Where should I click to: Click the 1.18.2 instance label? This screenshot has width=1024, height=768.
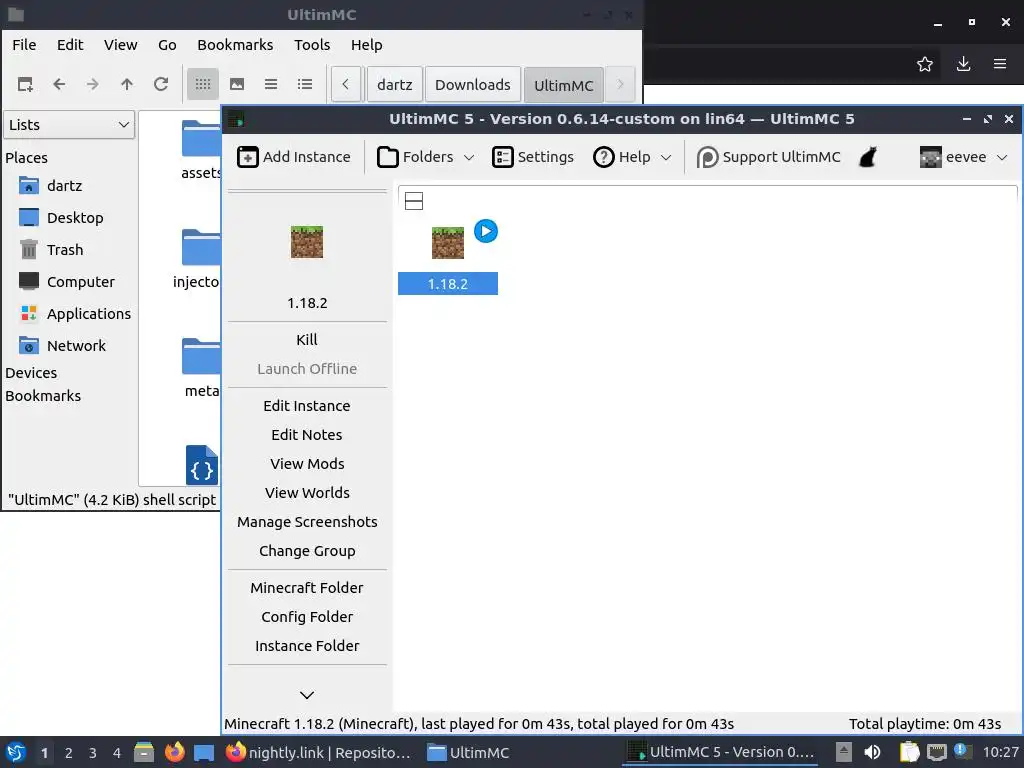pos(448,283)
